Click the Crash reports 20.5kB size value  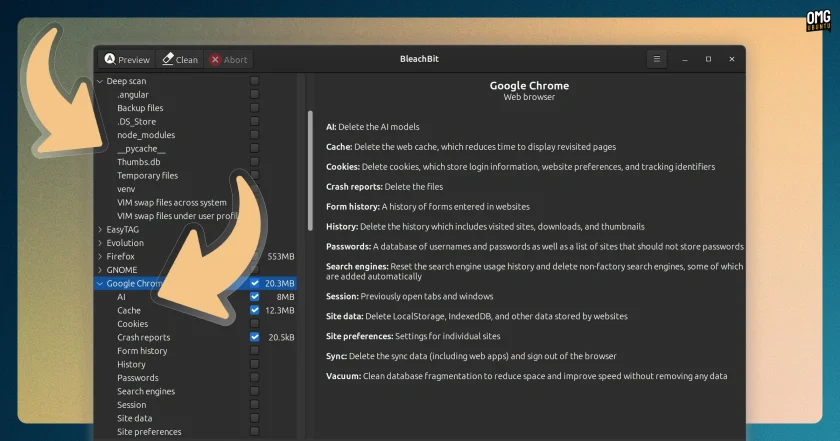click(281, 337)
